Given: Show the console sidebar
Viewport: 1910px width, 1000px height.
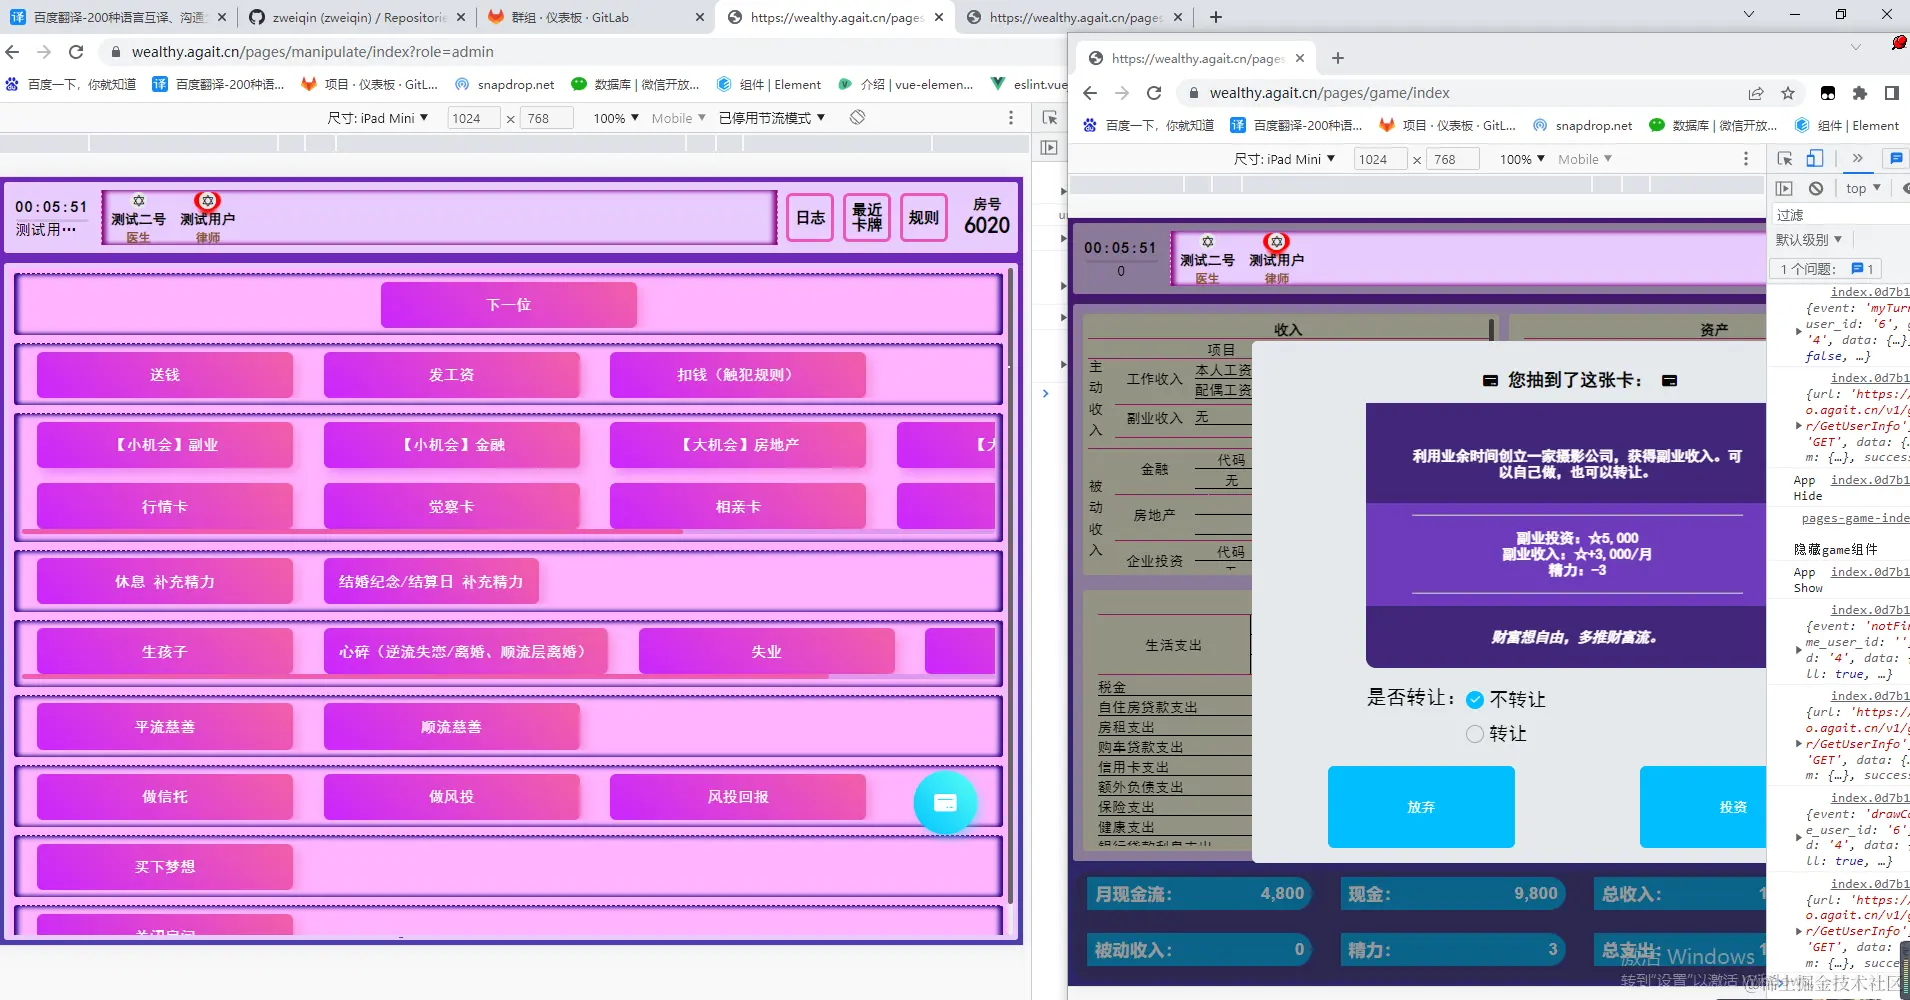Looking at the screenshot, I should point(1784,188).
